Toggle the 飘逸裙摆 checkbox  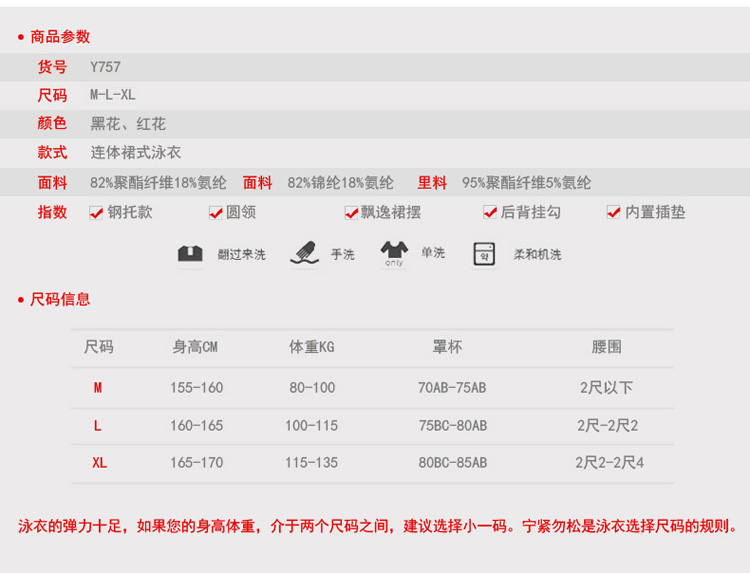click(351, 212)
